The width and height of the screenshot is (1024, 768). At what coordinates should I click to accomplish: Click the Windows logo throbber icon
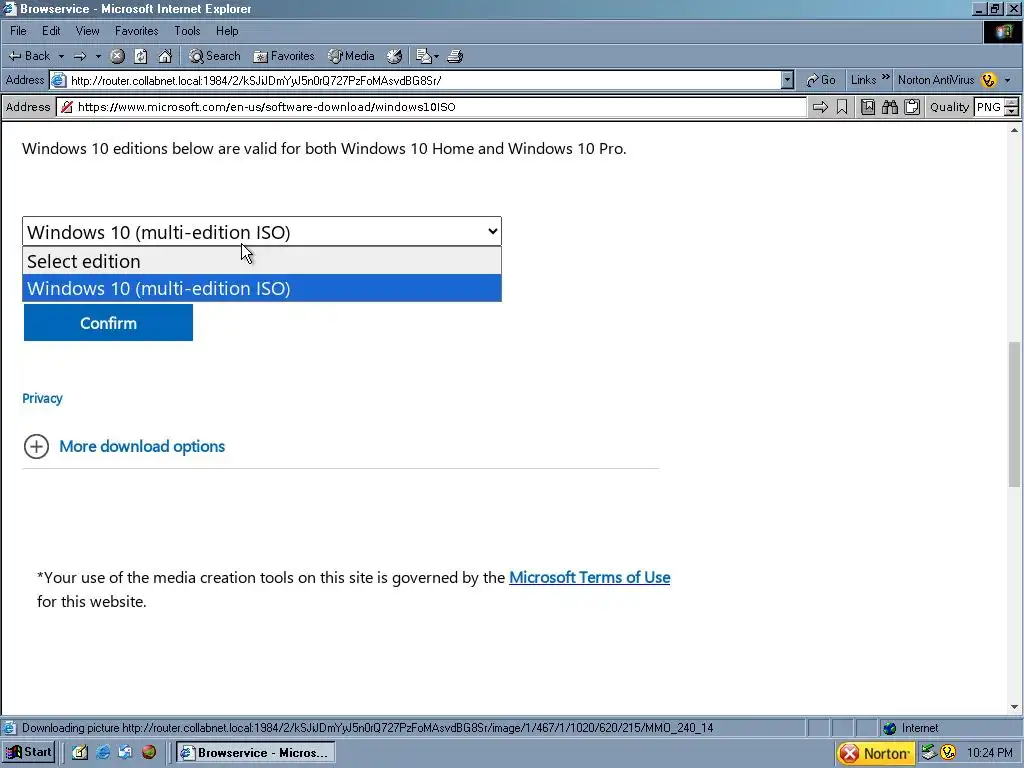[1003, 32]
